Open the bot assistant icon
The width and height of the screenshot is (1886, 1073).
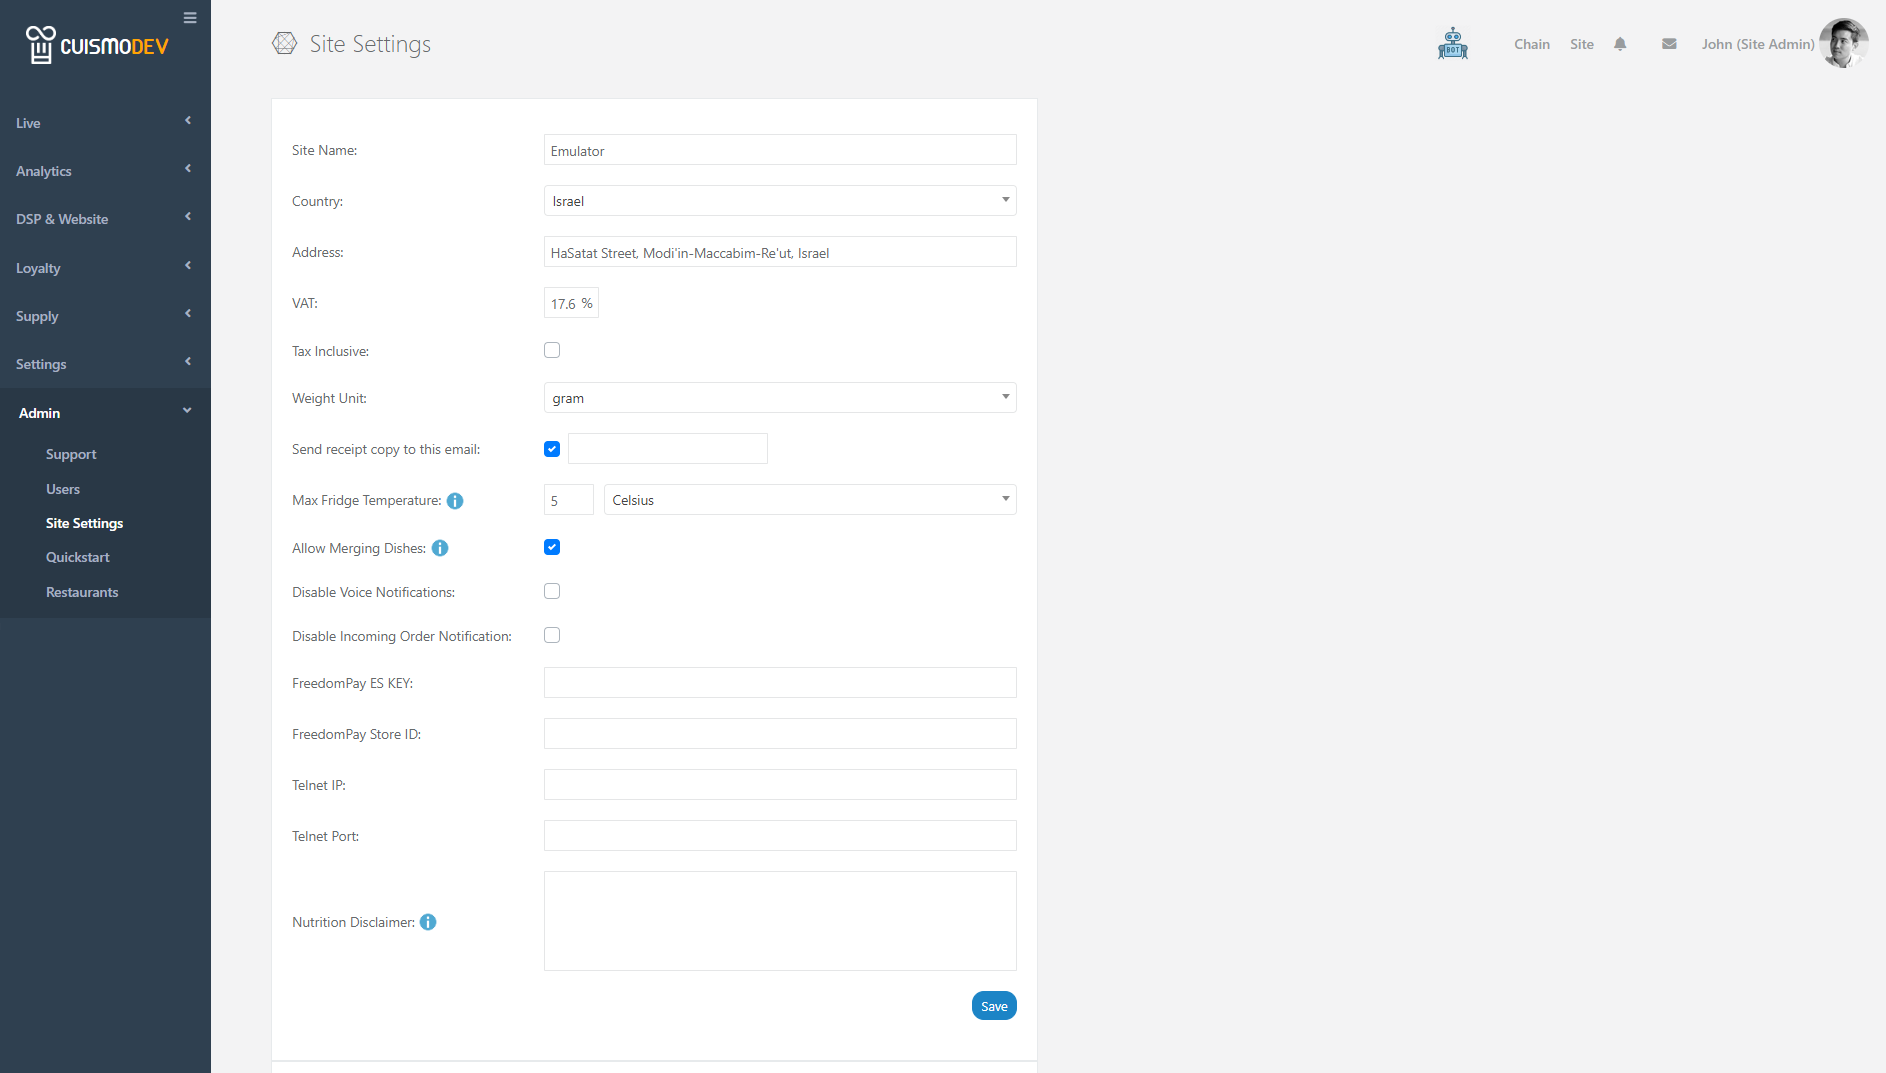coord(1453,44)
